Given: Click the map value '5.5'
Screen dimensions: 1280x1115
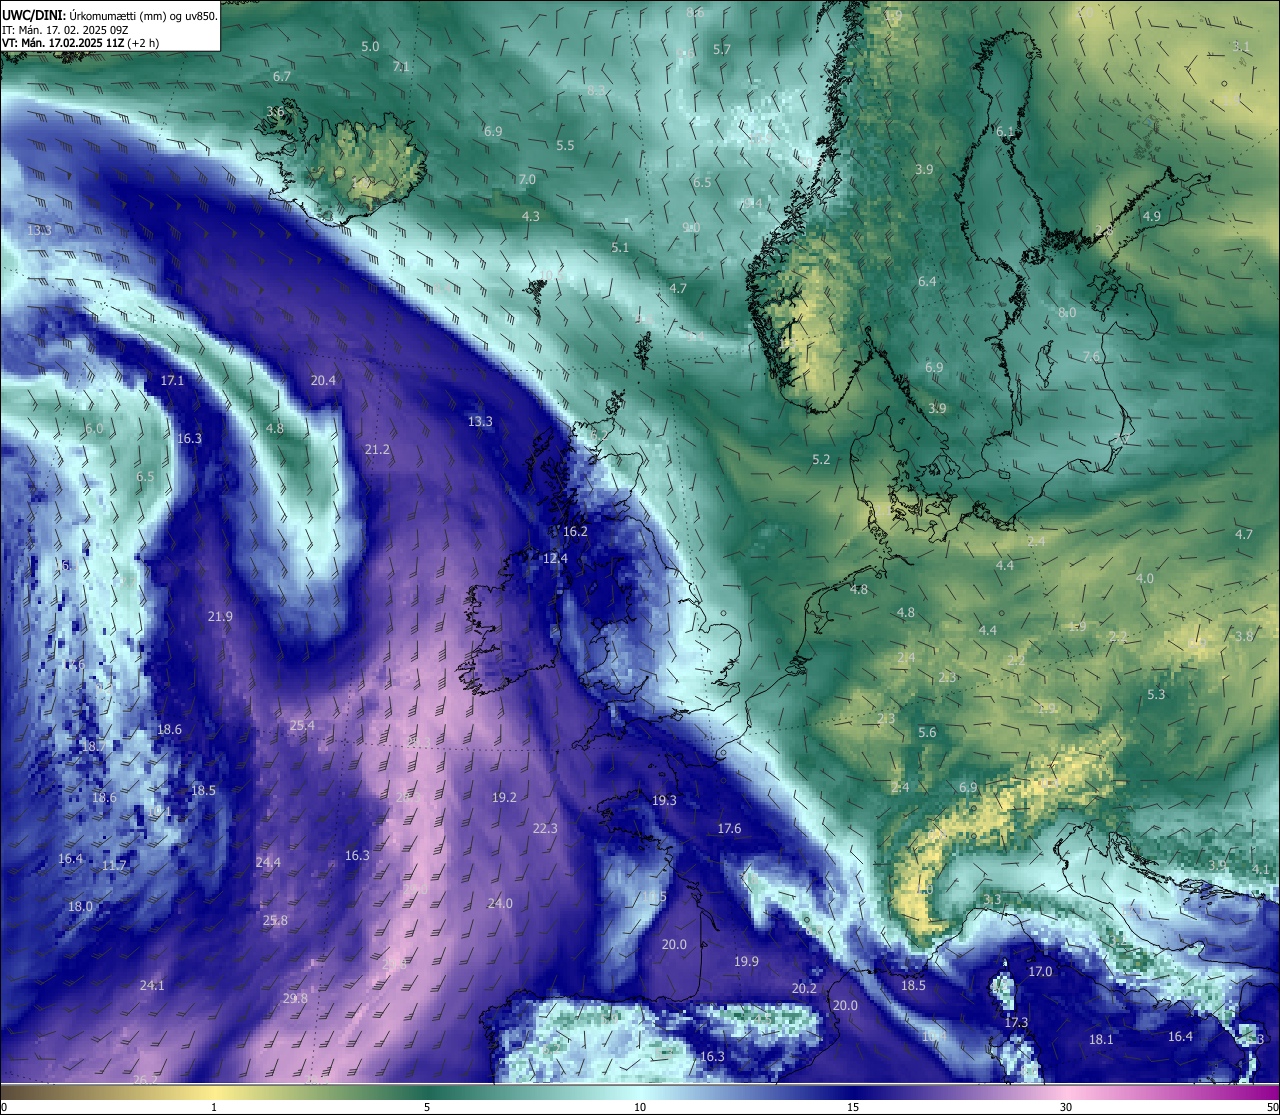Looking at the screenshot, I should click(565, 145).
